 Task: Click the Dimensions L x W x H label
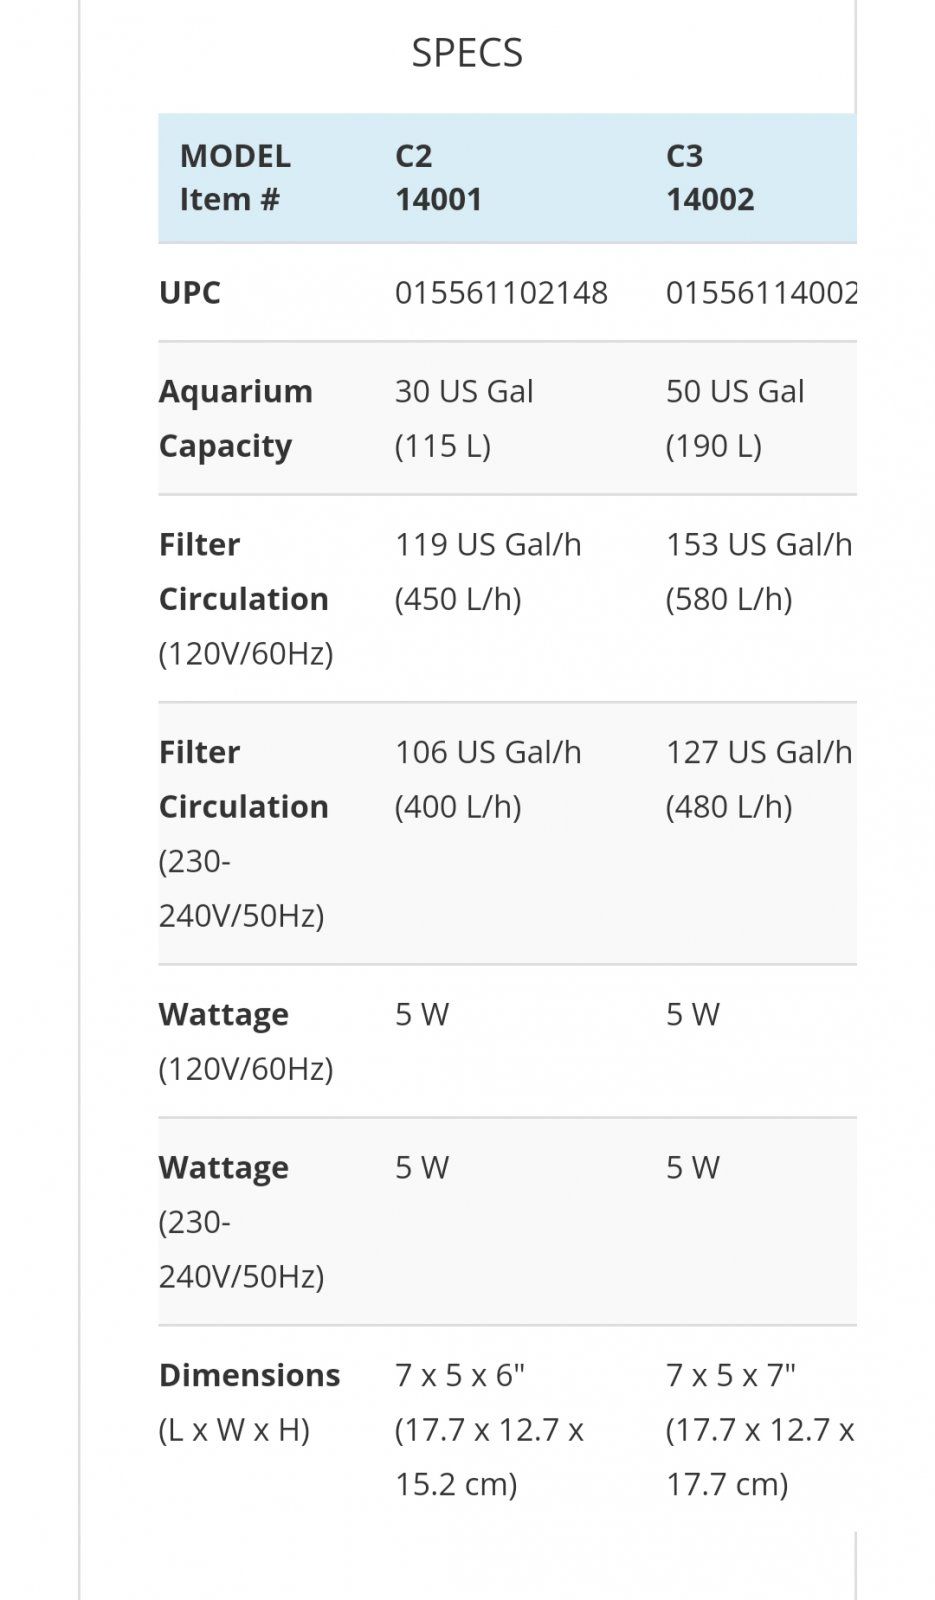(x=249, y=1402)
